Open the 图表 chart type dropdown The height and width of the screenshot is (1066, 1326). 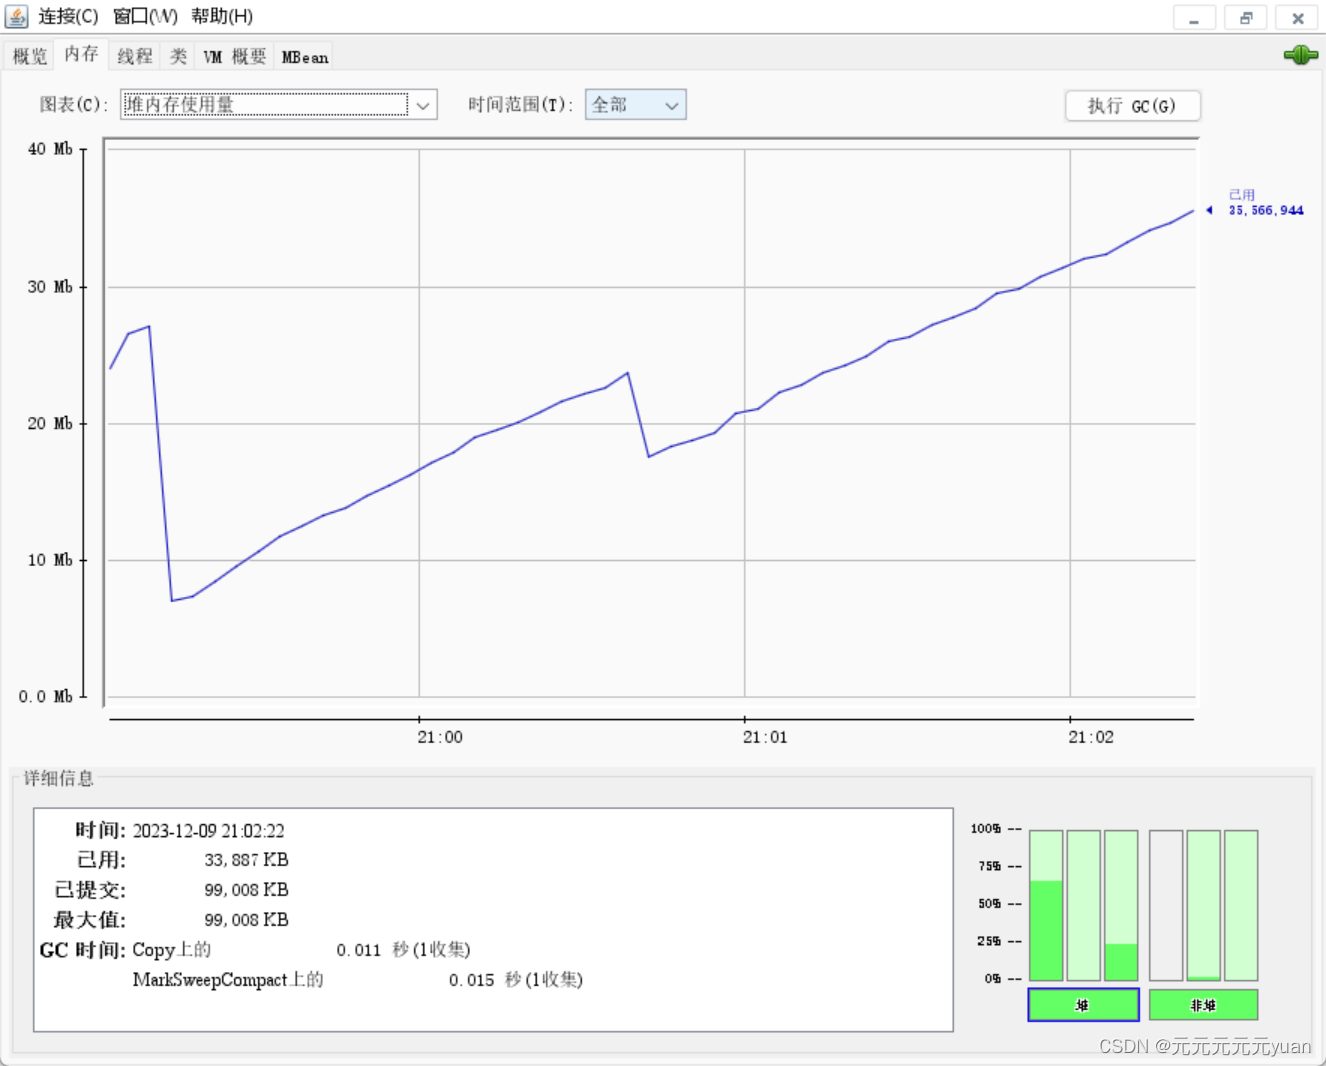click(x=279, y=104)
